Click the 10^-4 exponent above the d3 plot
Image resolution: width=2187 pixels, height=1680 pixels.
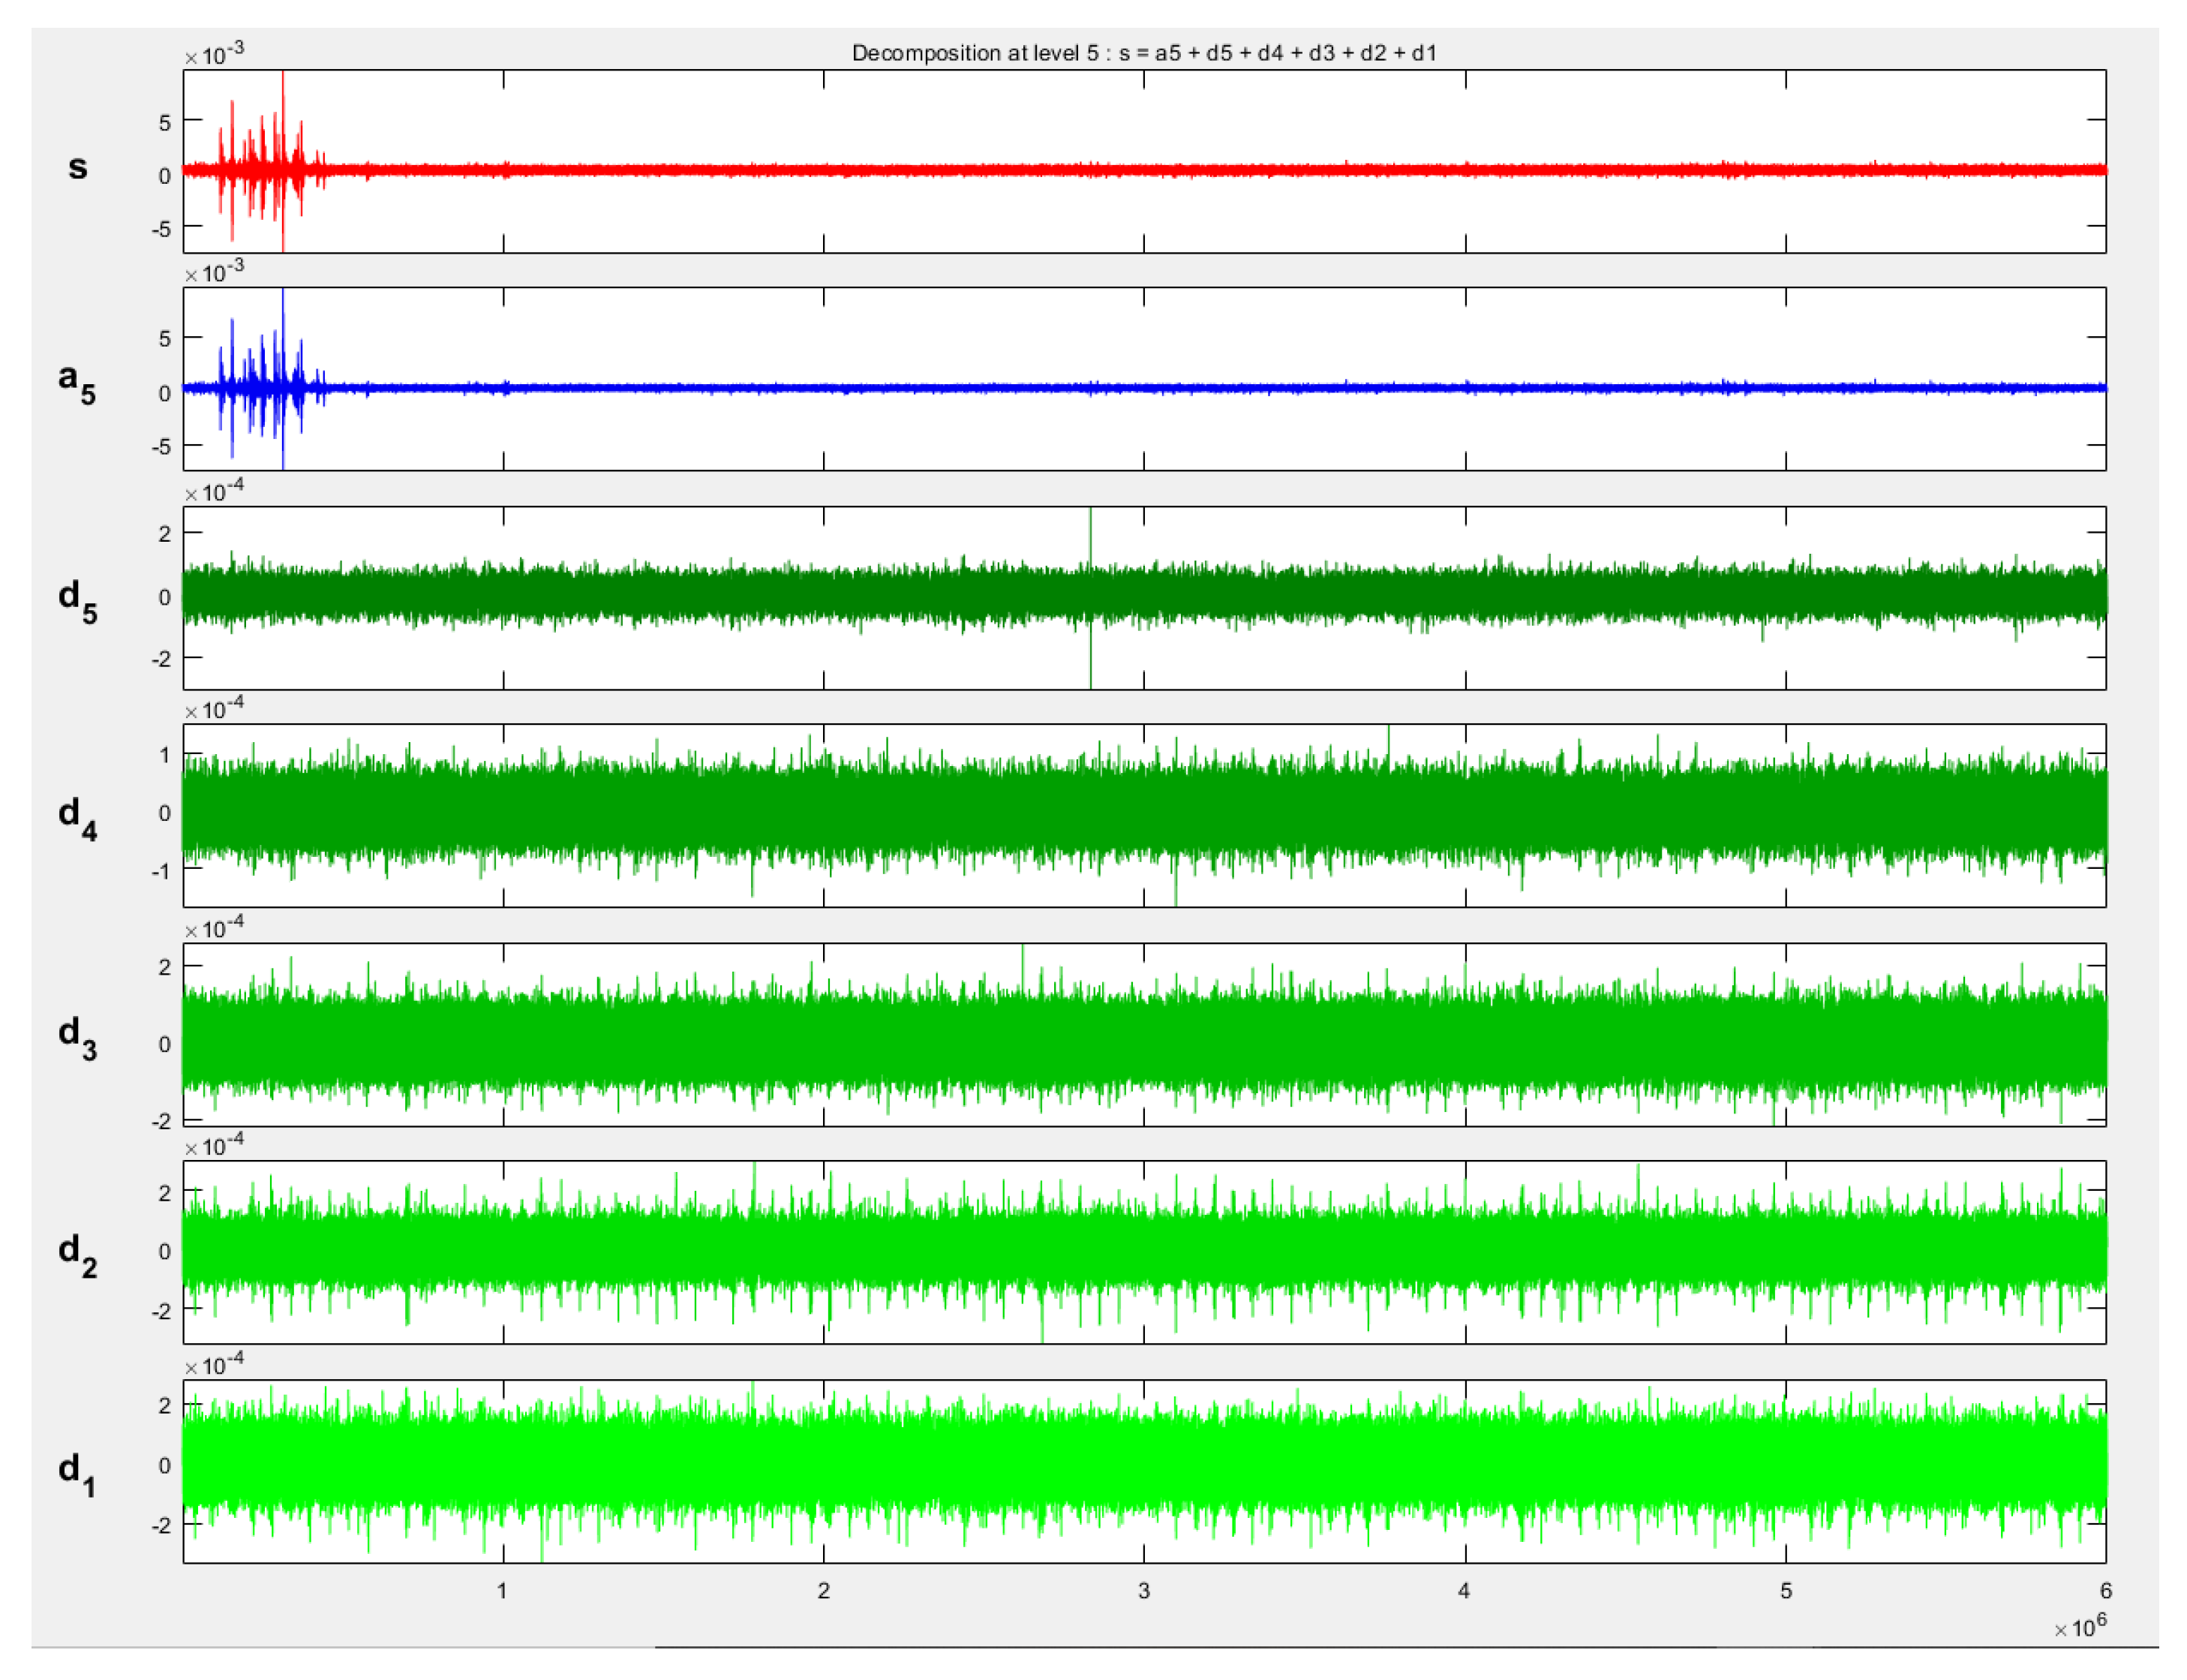214,928
